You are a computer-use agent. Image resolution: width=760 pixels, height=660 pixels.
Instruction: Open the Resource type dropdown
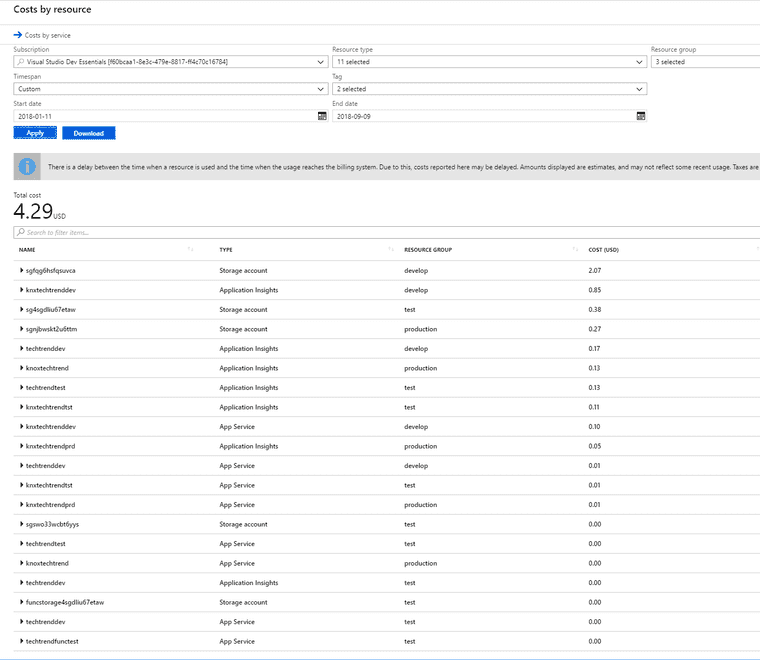tap(490, 62)
